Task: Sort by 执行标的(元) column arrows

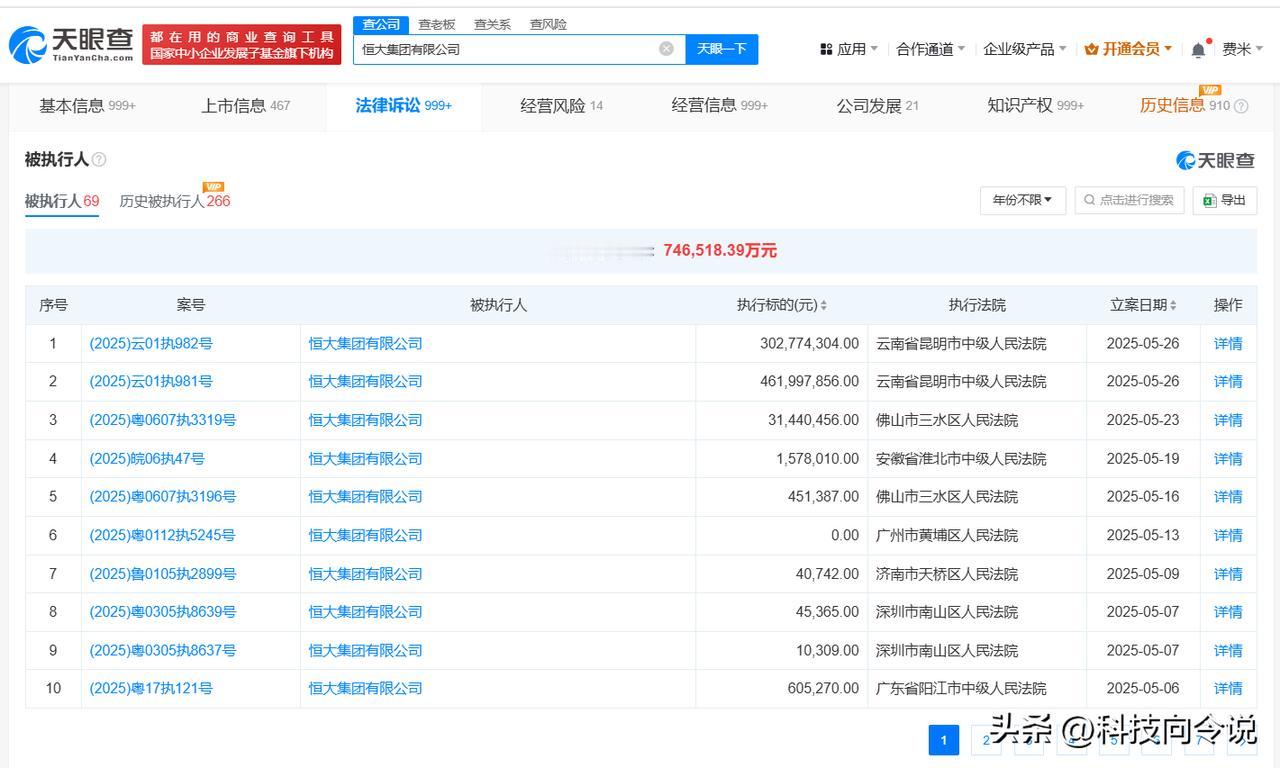Action: (823, 305)
